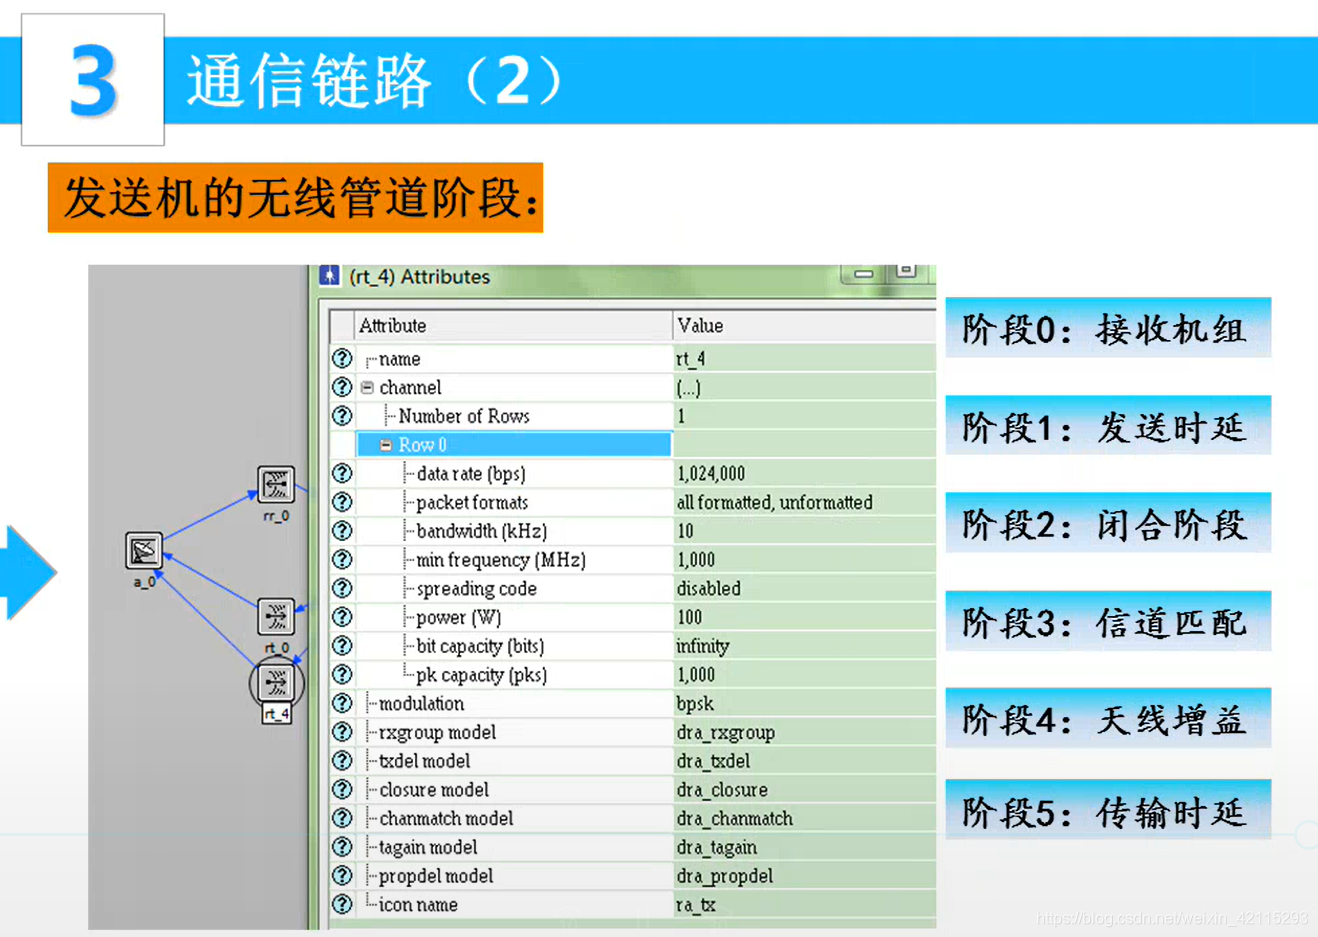Click the min frequency (MHz) attribute label
This screenshot has width=1318, height=937.
501,560
